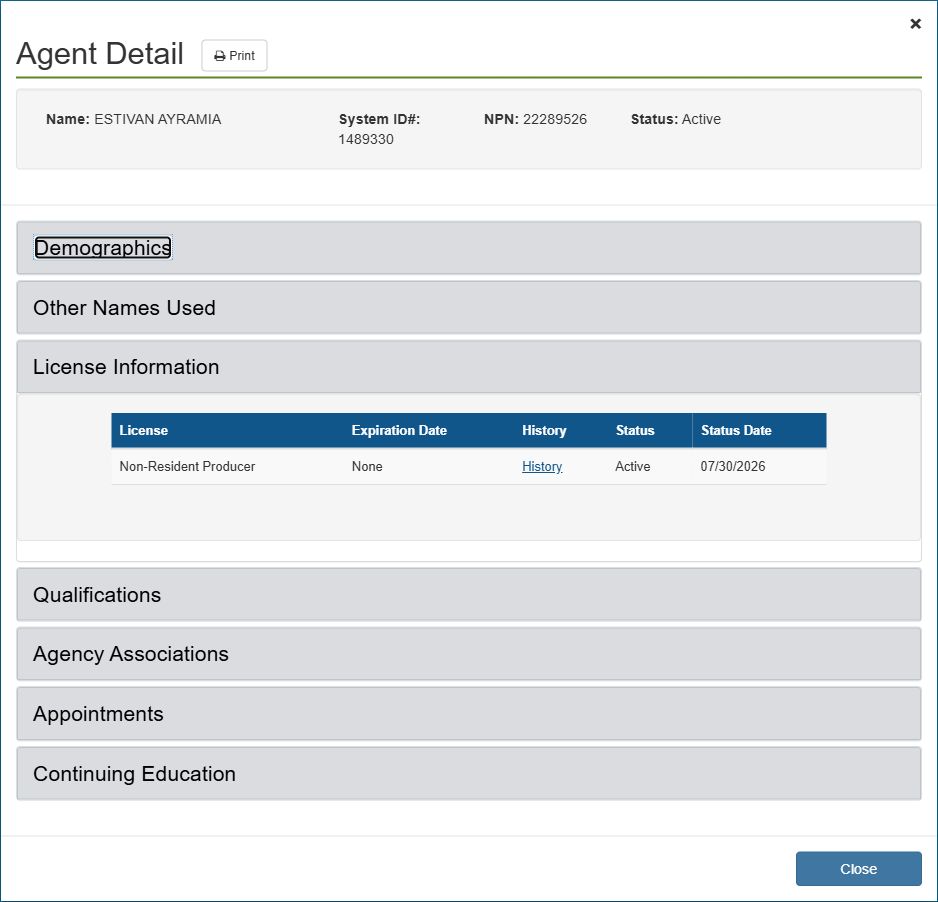Open the License History link
This screenshot has width=938, height=902.
pyautogui.click(x=542, y=467)
